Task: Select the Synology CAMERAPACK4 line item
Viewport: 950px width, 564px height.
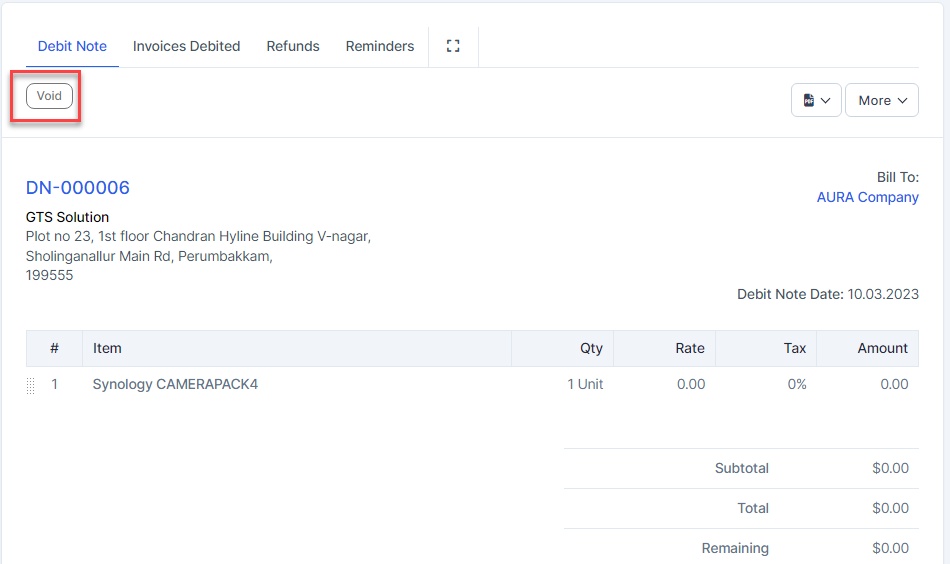Action: point(175,384)
